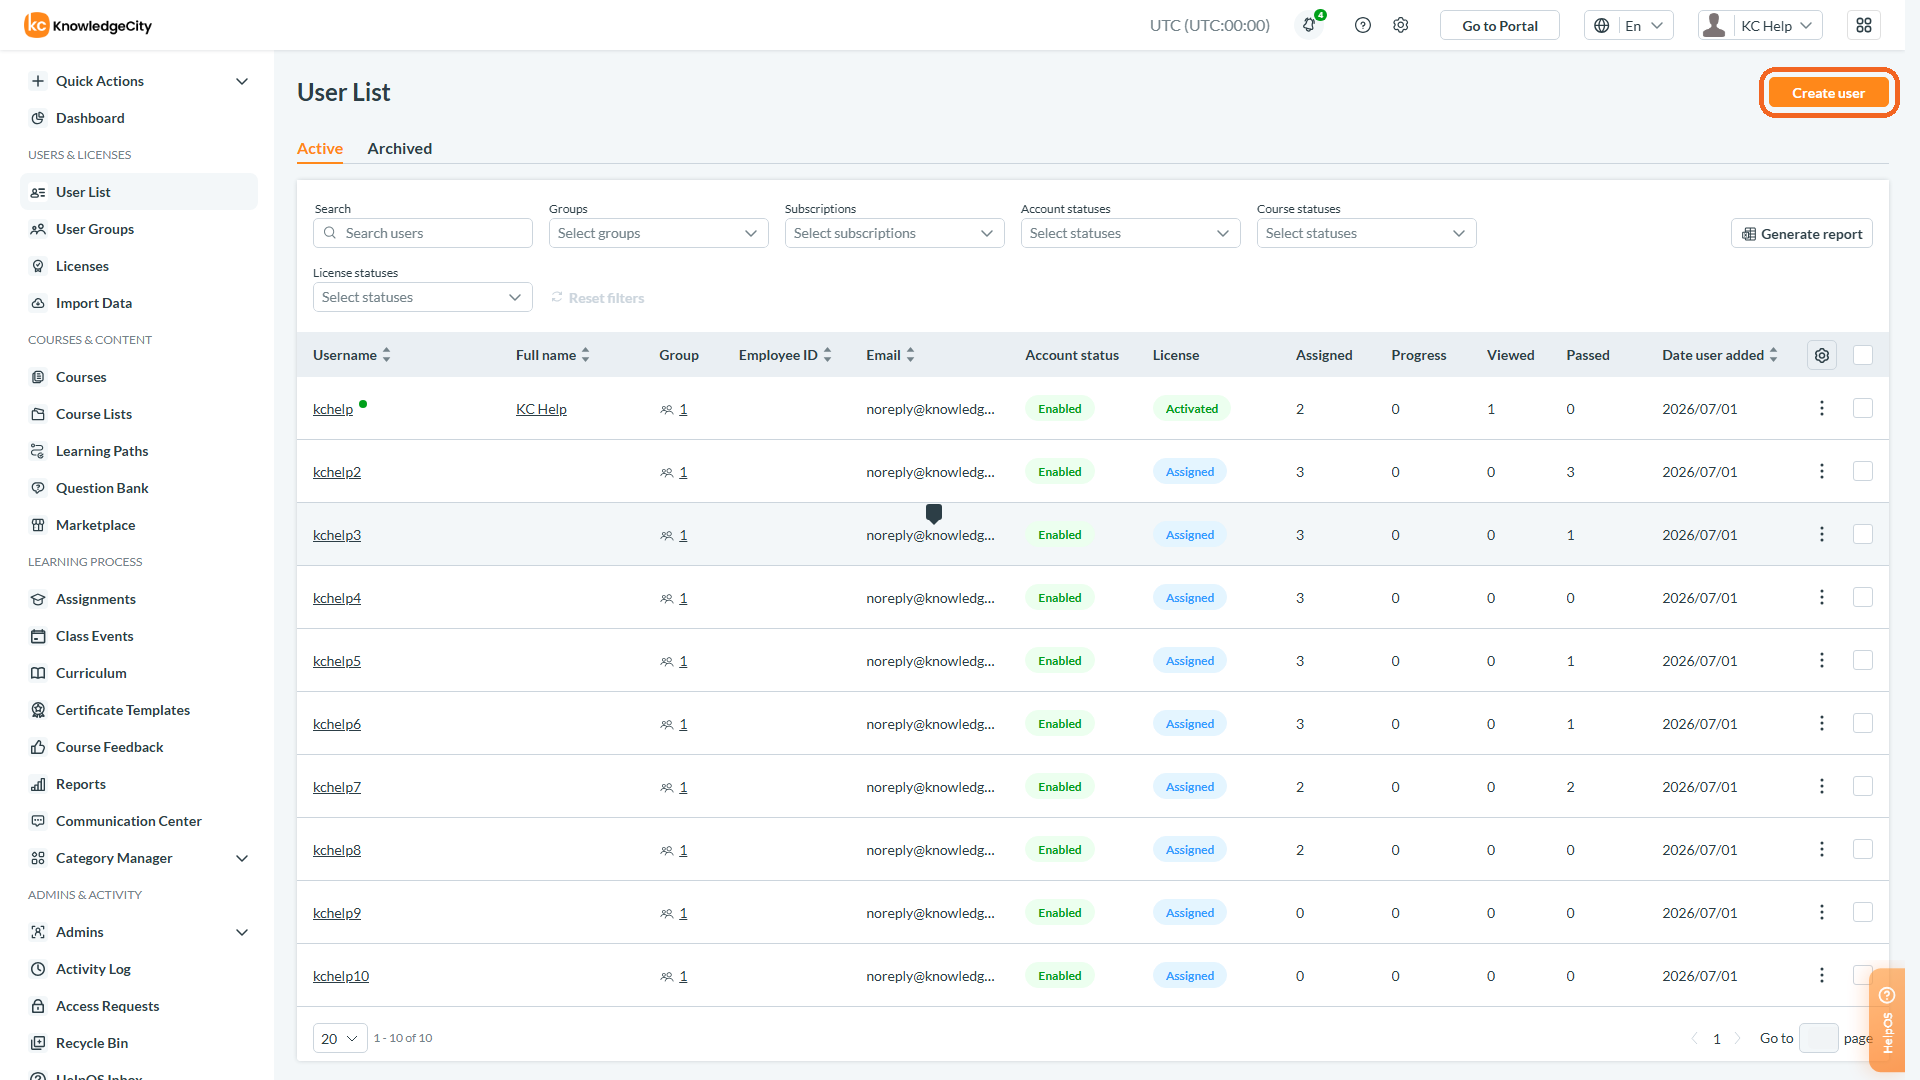Open the notifications bell icon
Image resolution: width=1920 pixels, height=1080 pixels.
pyautogui.click(x=1309, y=25)
